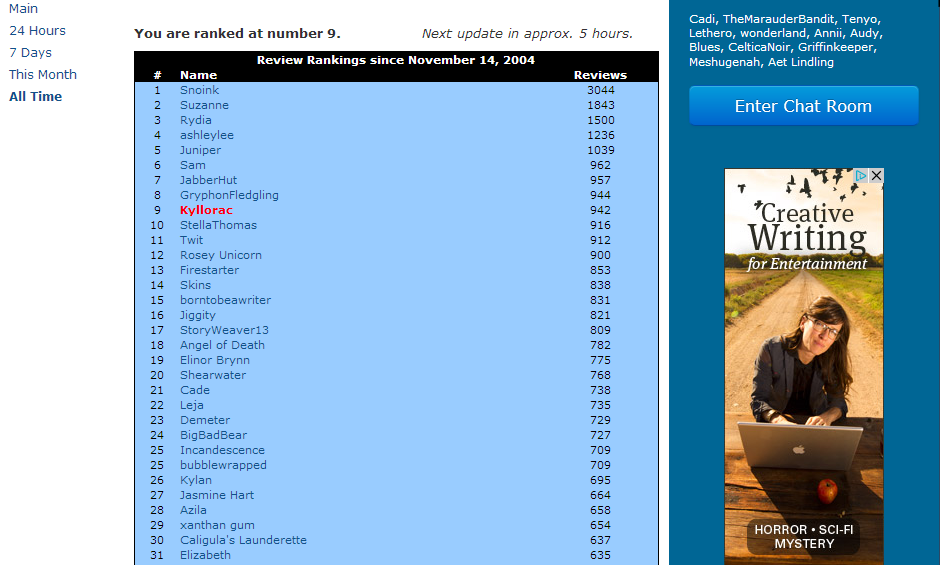Click the red Kyllorac name
This screenshot has width=940, height=565.
[206, 210]
